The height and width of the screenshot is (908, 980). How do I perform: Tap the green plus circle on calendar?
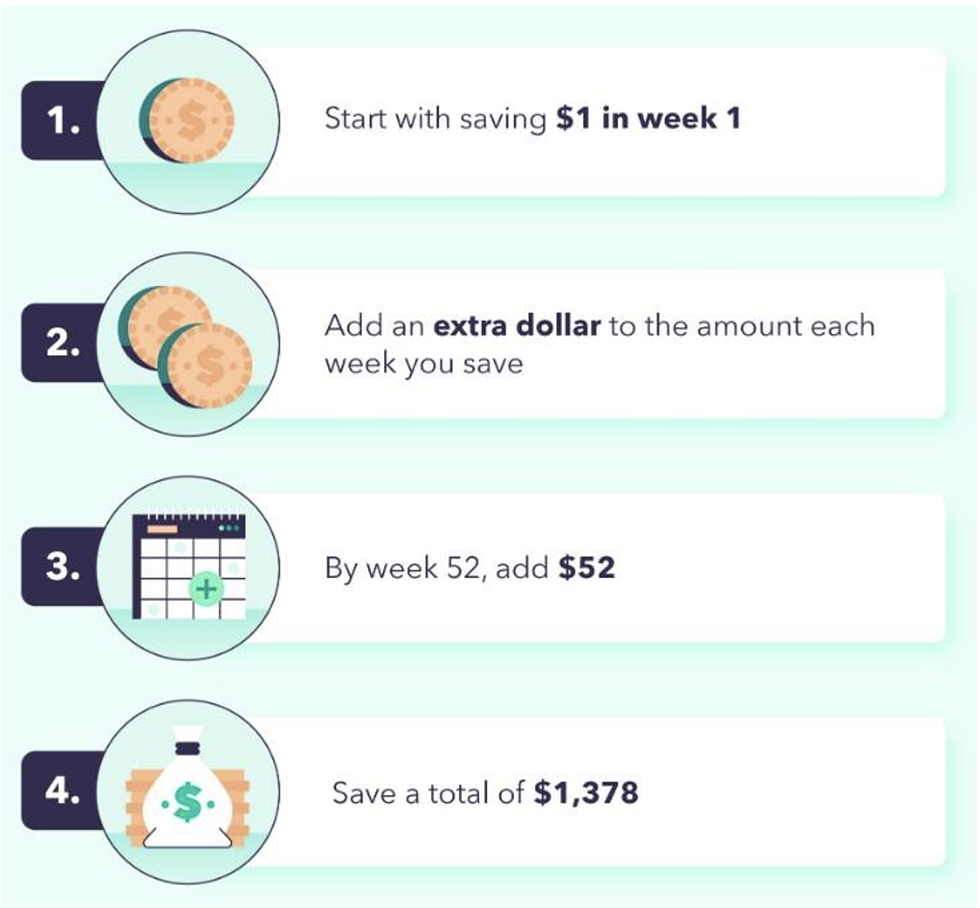click(x=206, y=589)
